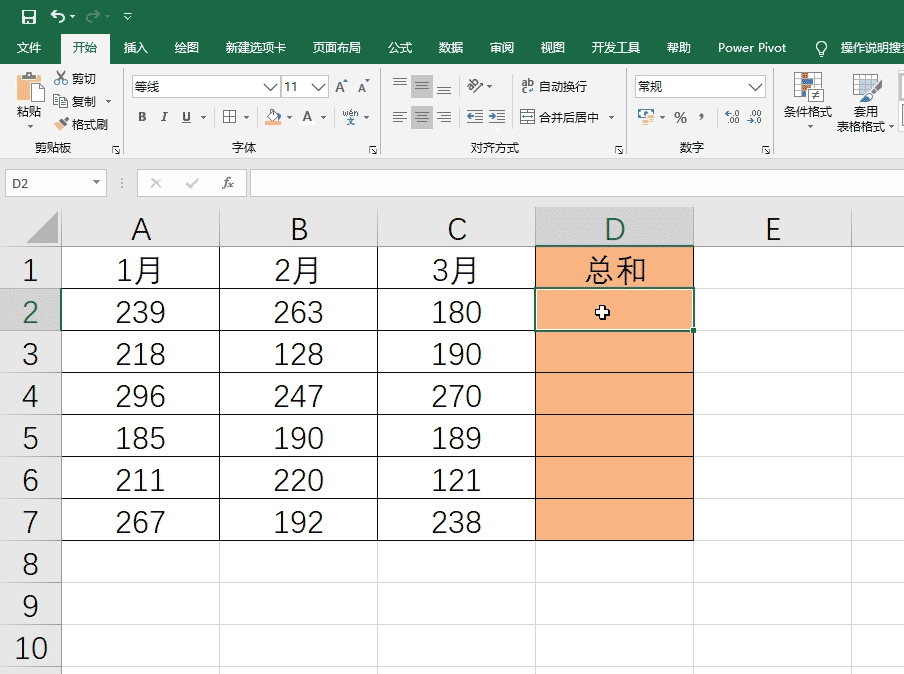Click the Undo arrow icon
Screen dimensions: 904x674
[57, 16]
